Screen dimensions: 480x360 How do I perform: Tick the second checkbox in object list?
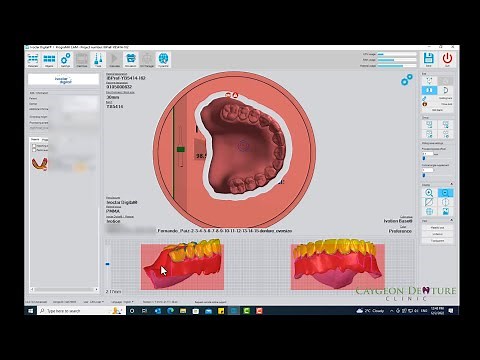point(34,150)
